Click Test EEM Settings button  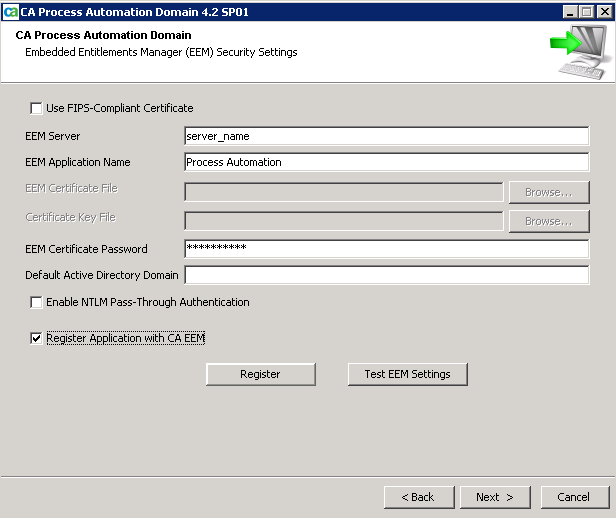[x=407, y=374]
